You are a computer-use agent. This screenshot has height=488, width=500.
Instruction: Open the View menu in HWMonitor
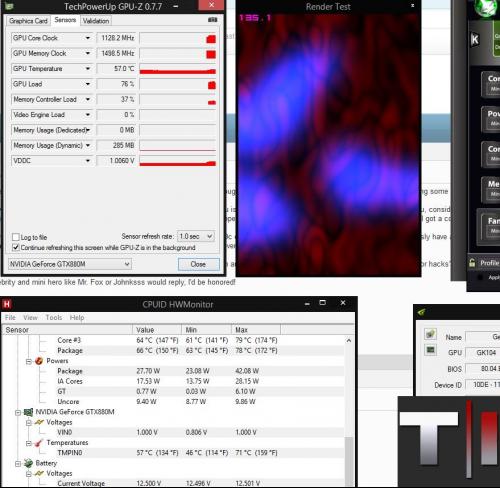(30, 317)
